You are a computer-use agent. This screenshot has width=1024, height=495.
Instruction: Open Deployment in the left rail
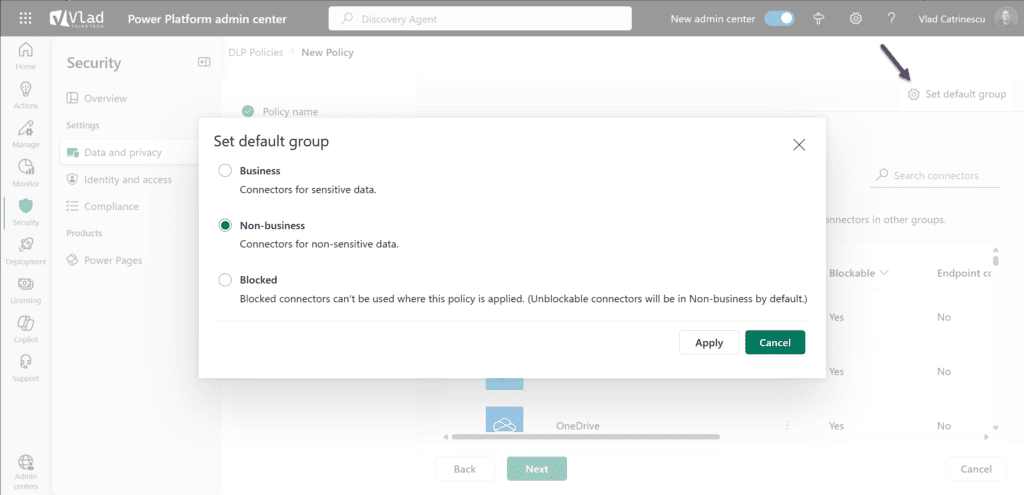(25, 251)
